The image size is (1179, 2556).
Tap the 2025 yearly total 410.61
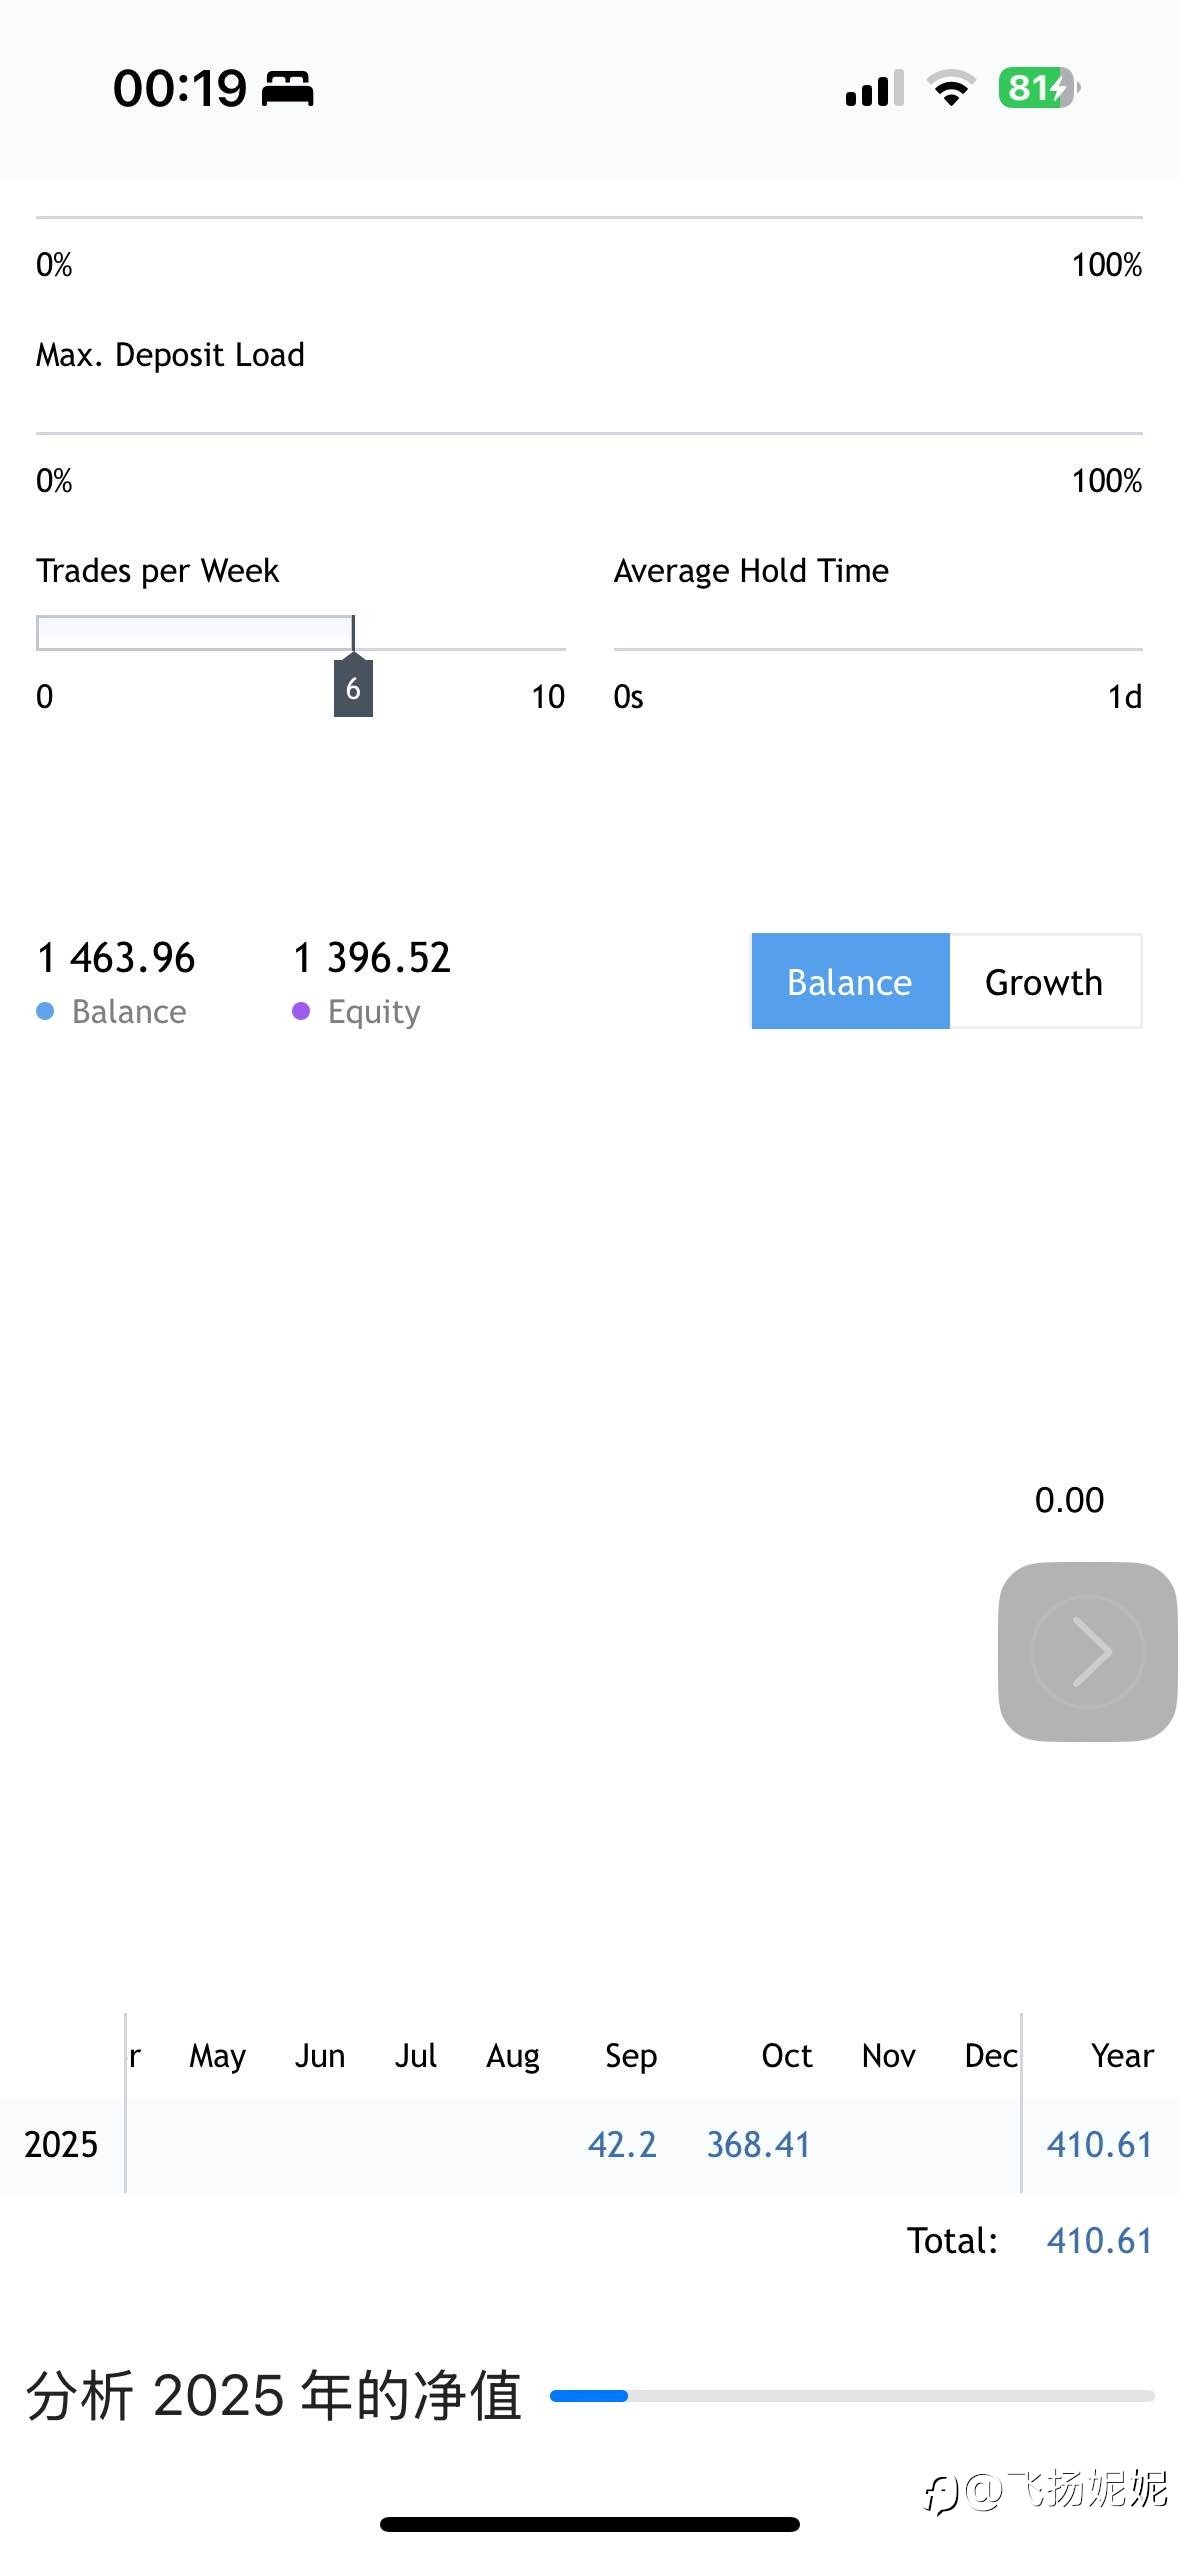[x=1099, y=2145]
